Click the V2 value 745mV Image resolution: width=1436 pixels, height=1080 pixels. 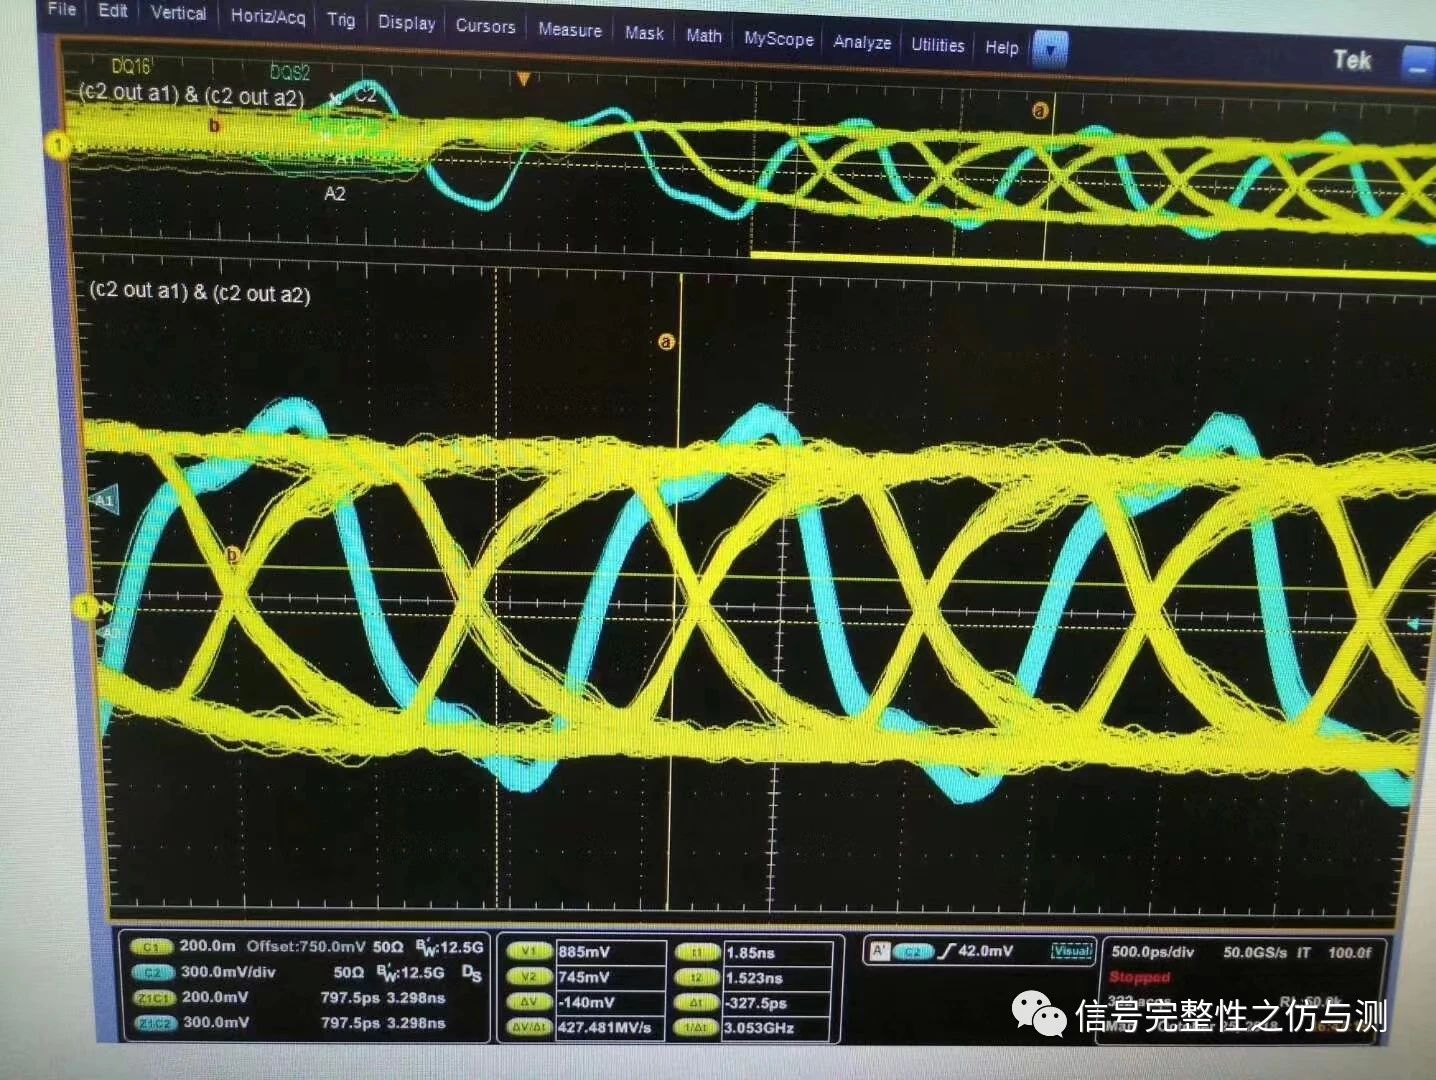584,977
